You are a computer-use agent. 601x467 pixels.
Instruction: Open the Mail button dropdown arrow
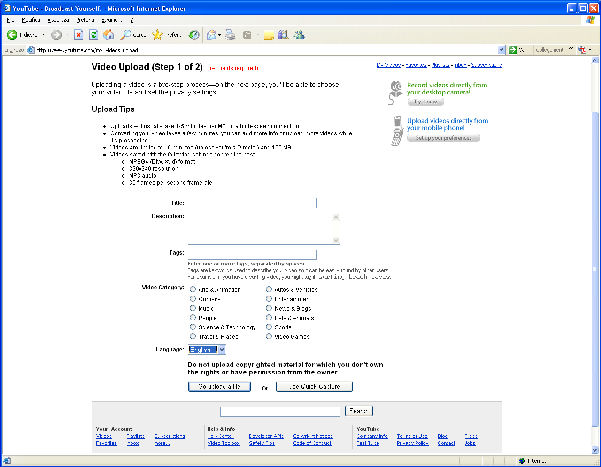tap(219, 35)
